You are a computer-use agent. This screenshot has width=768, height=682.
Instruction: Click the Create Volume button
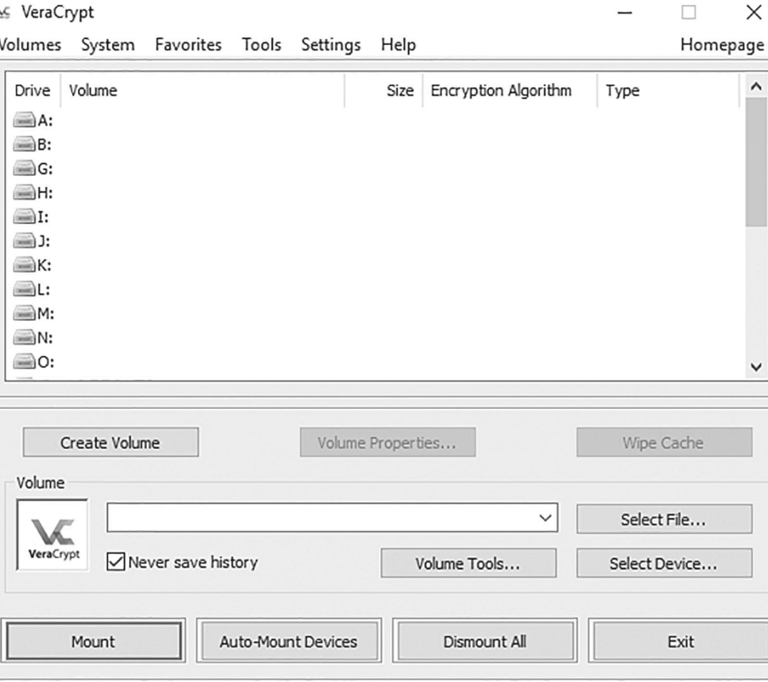[111, 442]
